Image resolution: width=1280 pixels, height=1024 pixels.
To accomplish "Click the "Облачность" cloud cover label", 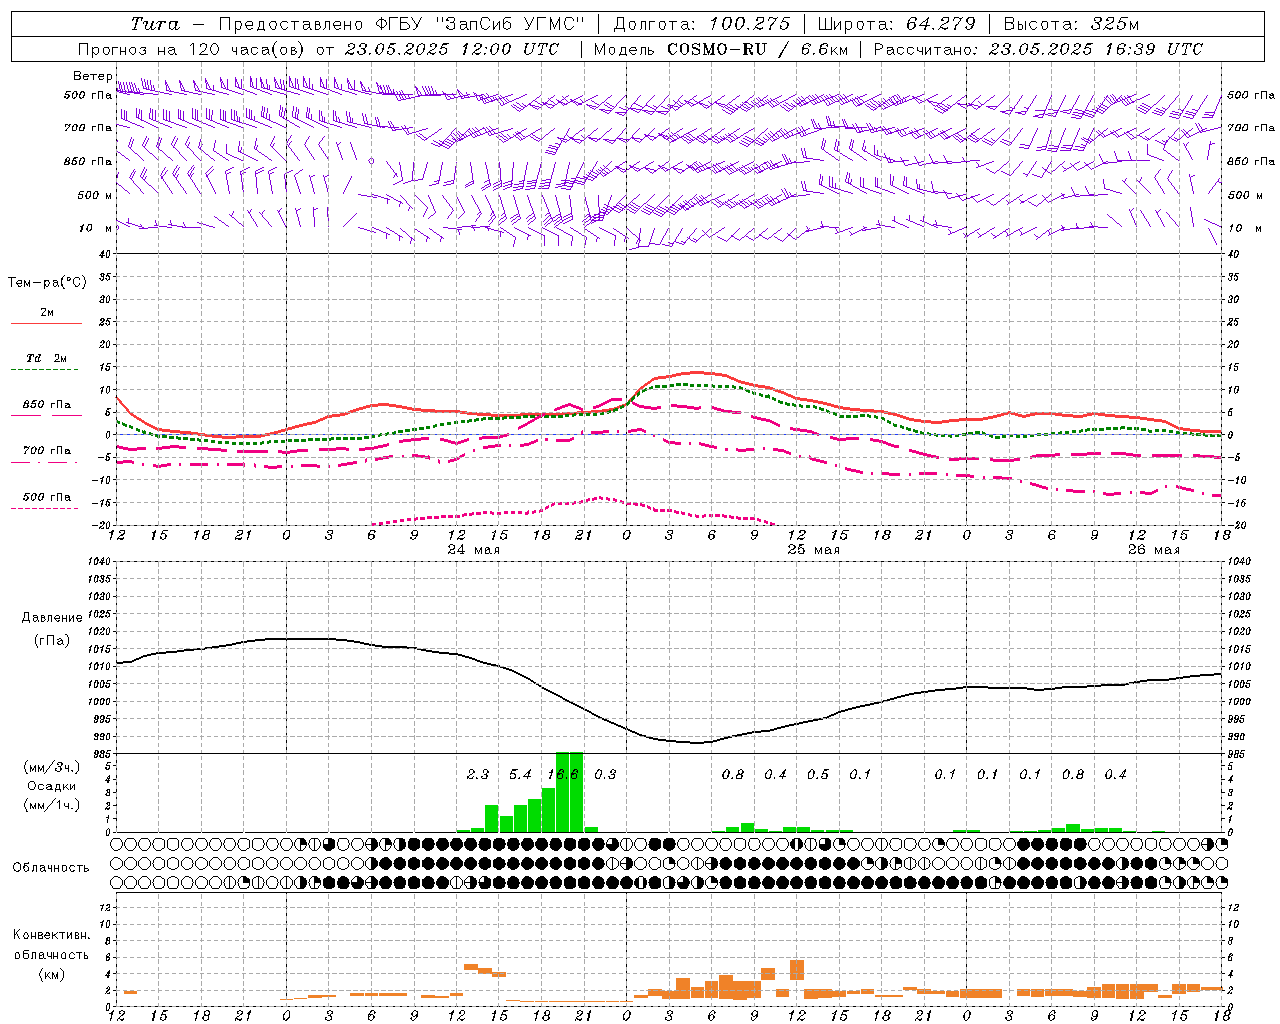I will 51,867.
